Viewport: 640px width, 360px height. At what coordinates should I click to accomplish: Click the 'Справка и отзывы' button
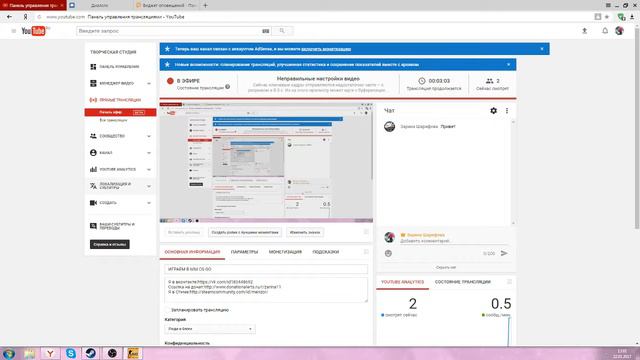tap(109, 244)
